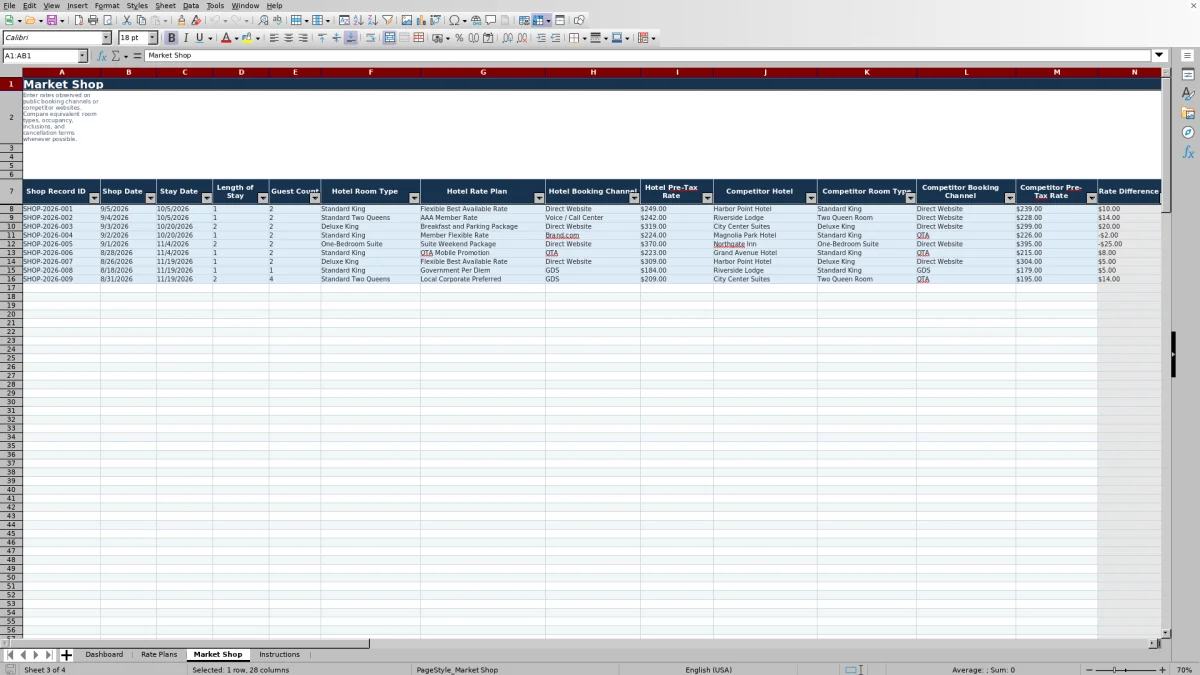The height and width of the screenshot is (675, 1200).
Task: Go to the last sheet arrow
Action: coord(48,655)
